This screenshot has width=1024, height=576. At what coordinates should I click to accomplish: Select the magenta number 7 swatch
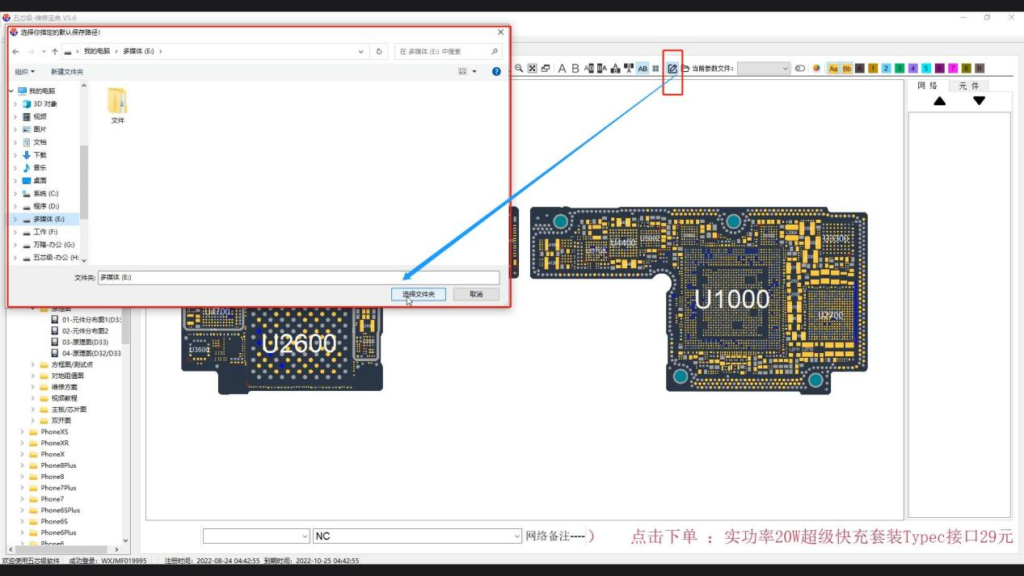[953, 68]
